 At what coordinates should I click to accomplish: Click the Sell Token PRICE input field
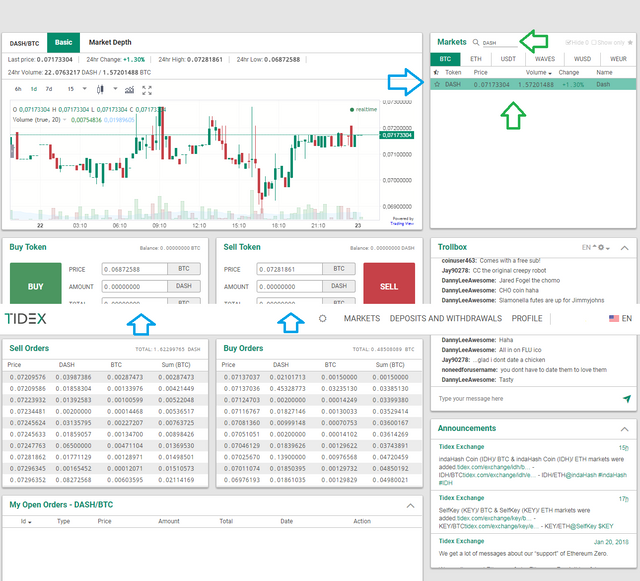click(290, 269)
